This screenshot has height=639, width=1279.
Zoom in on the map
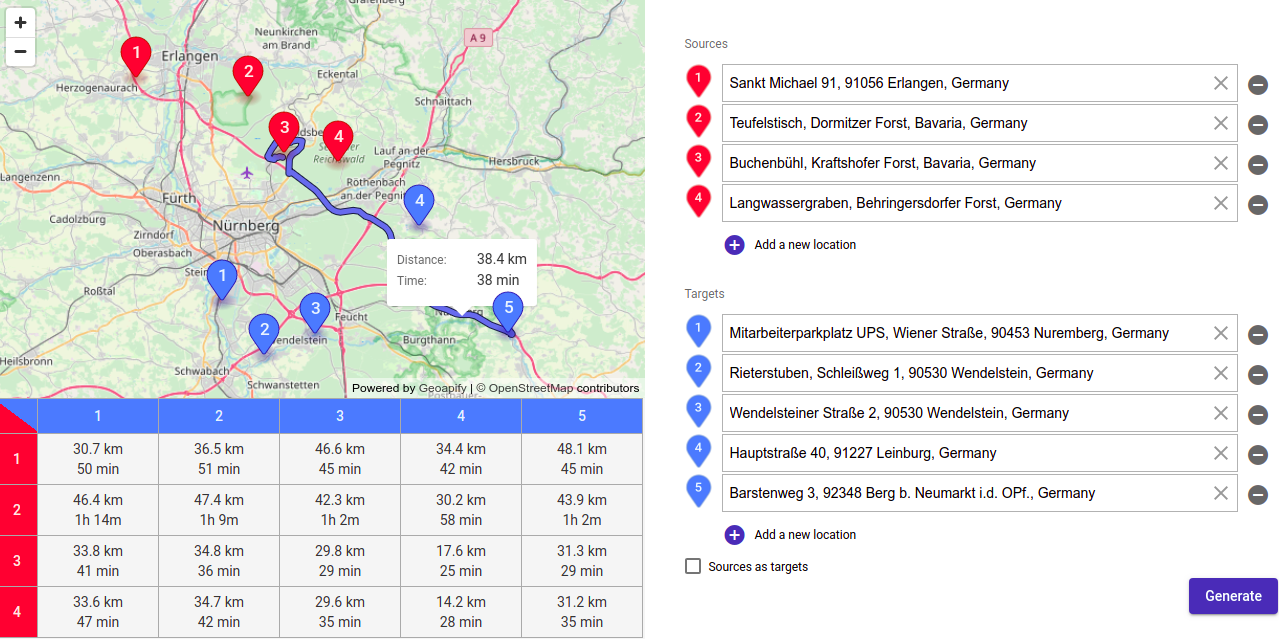click(20, 22)
